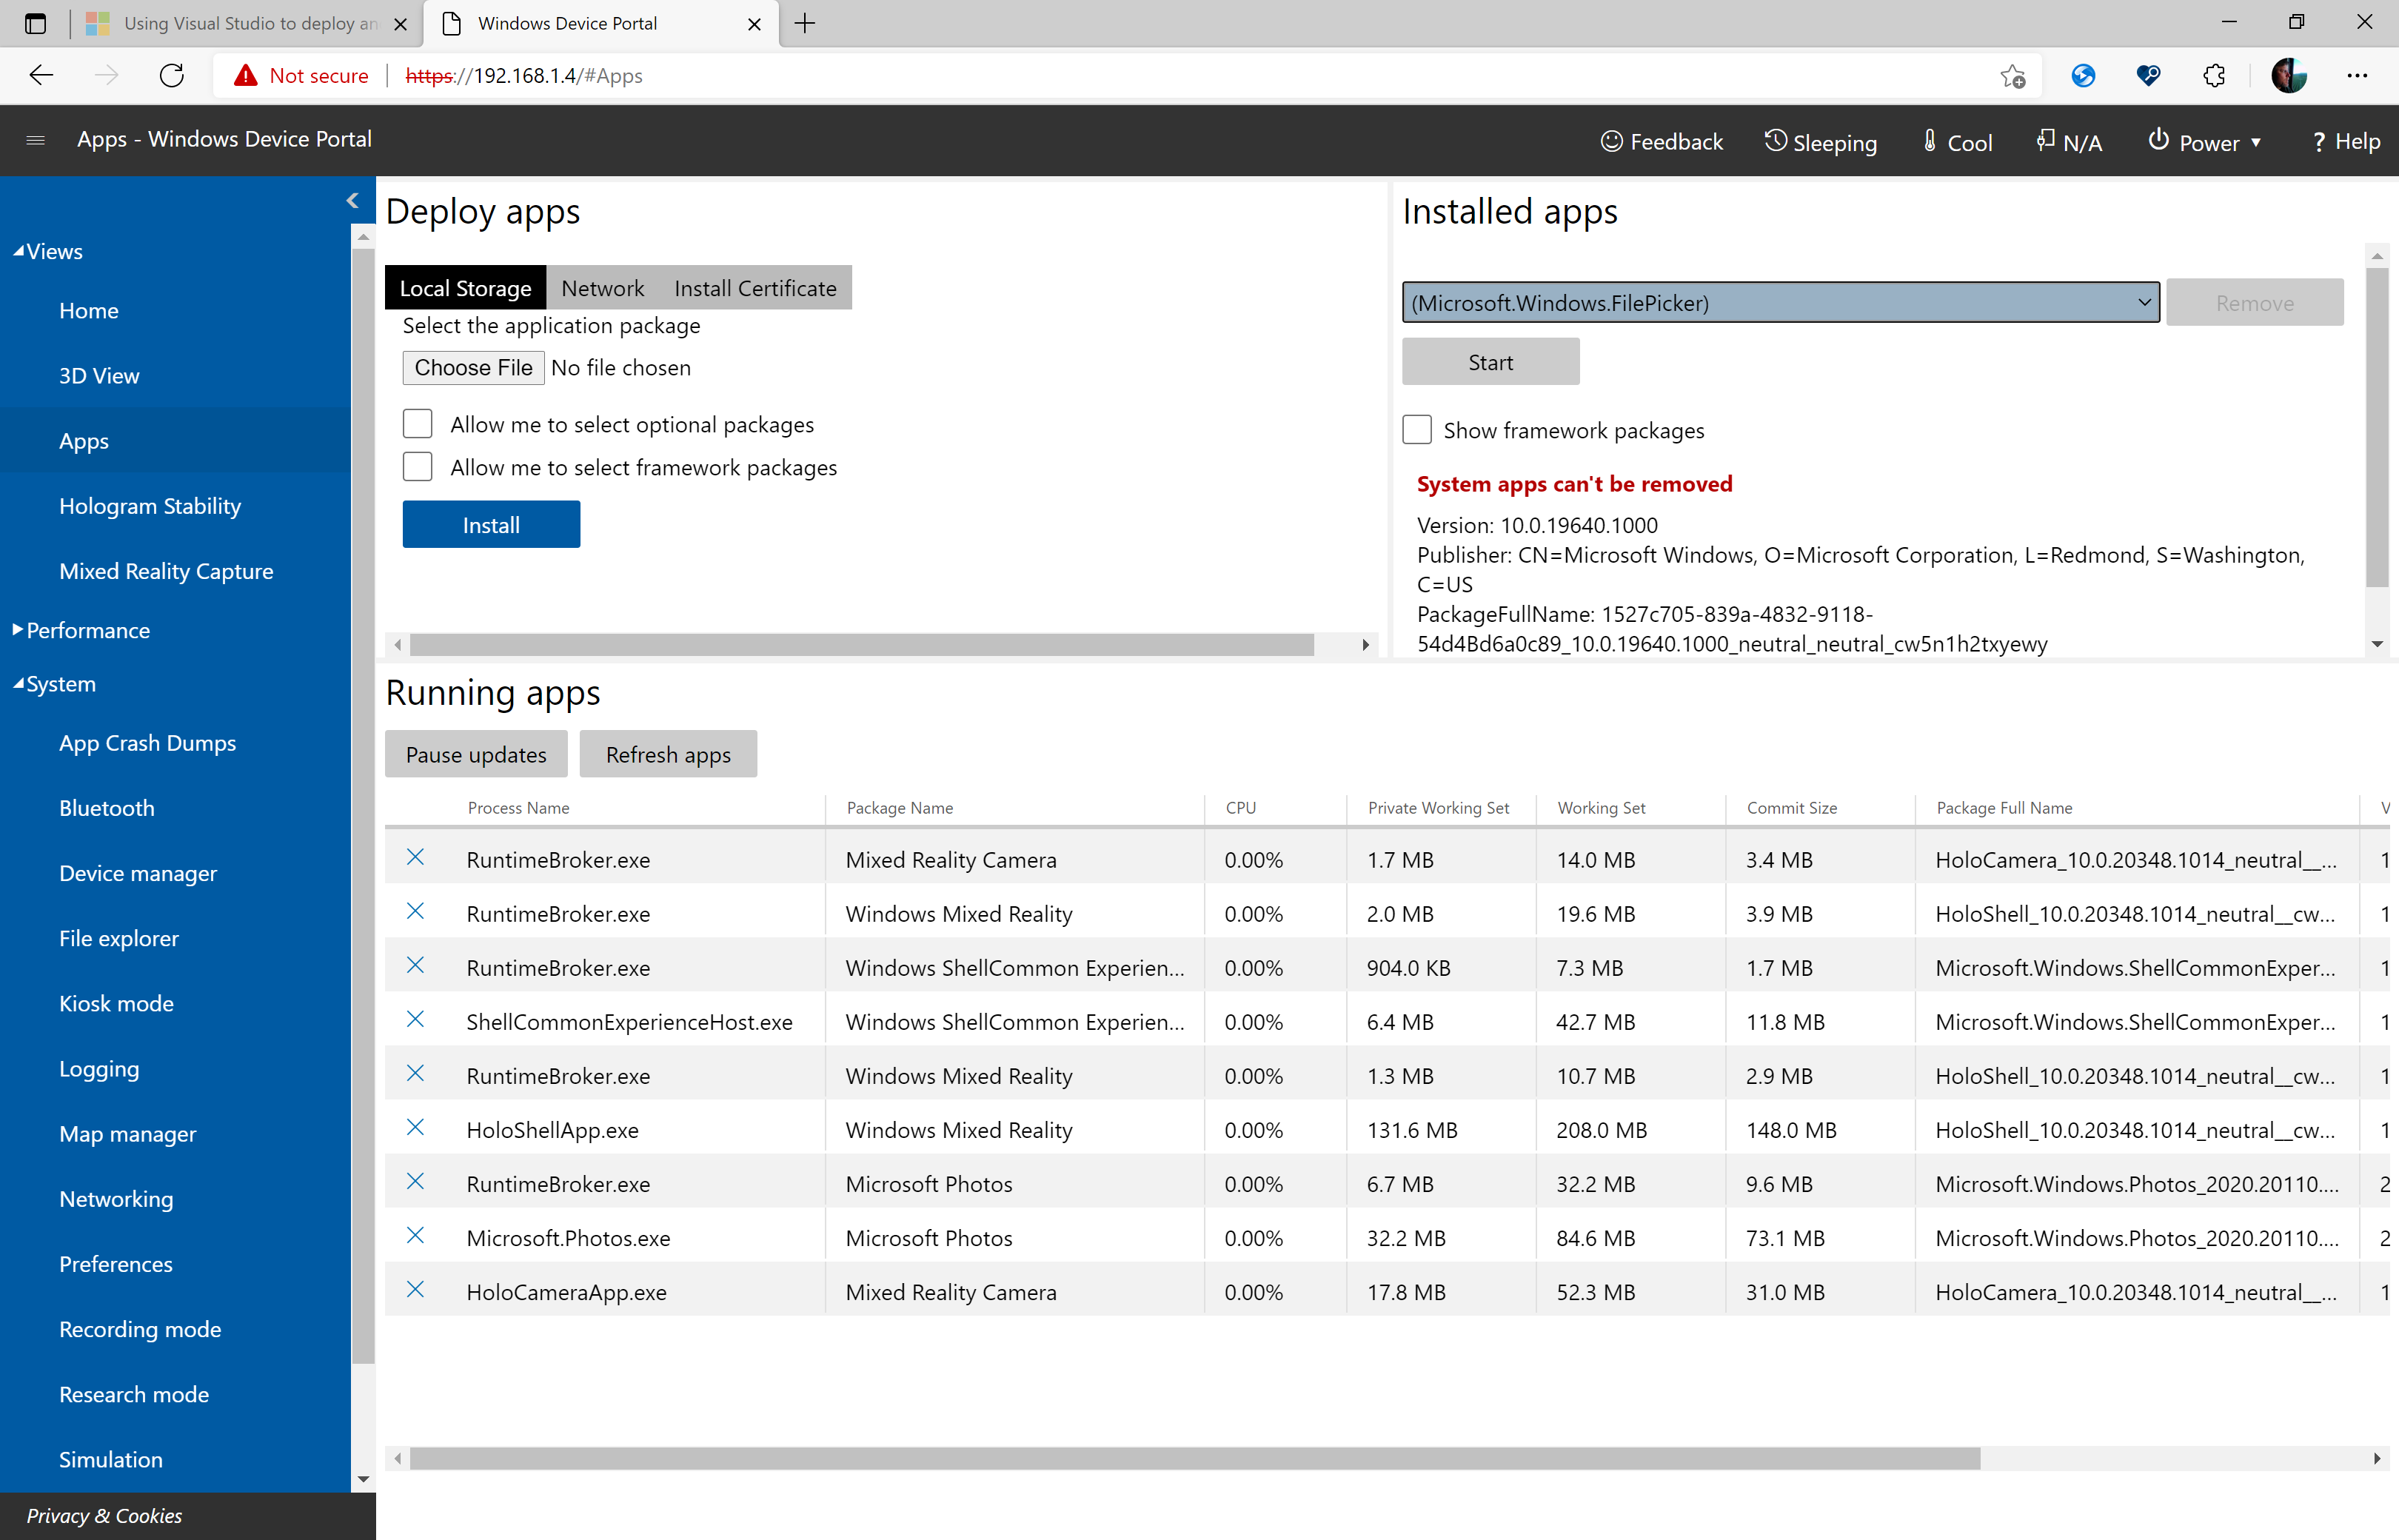Open a new browser tab
This screenshot has height=1540, width=2399.
click(804, 23)
